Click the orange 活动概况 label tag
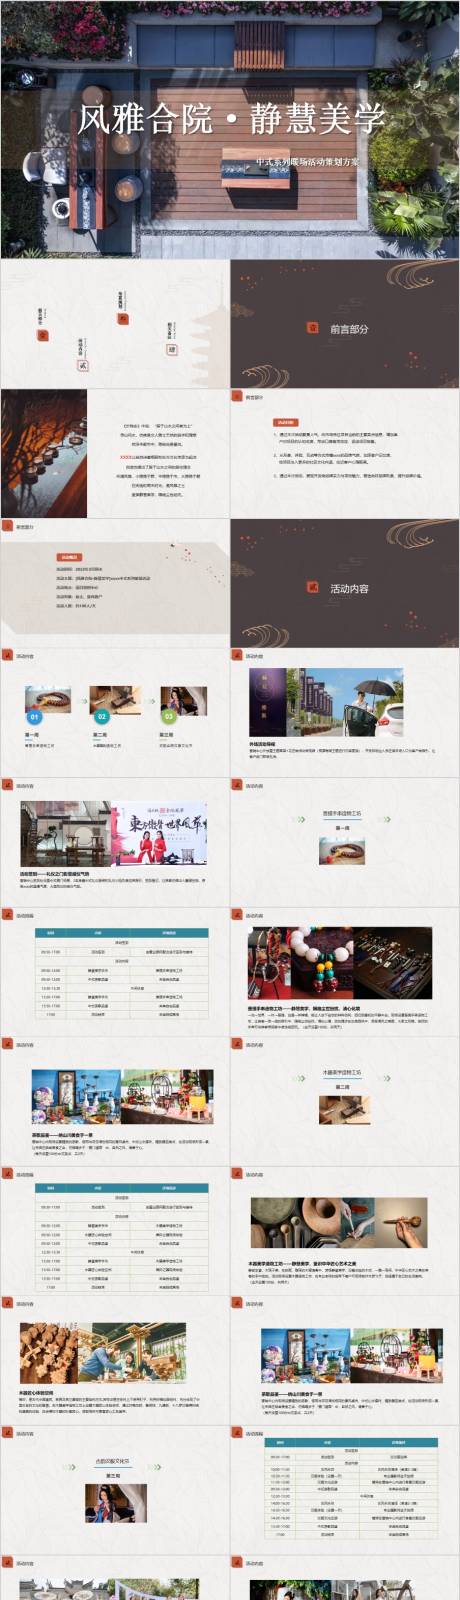 (x=69, y=558)
